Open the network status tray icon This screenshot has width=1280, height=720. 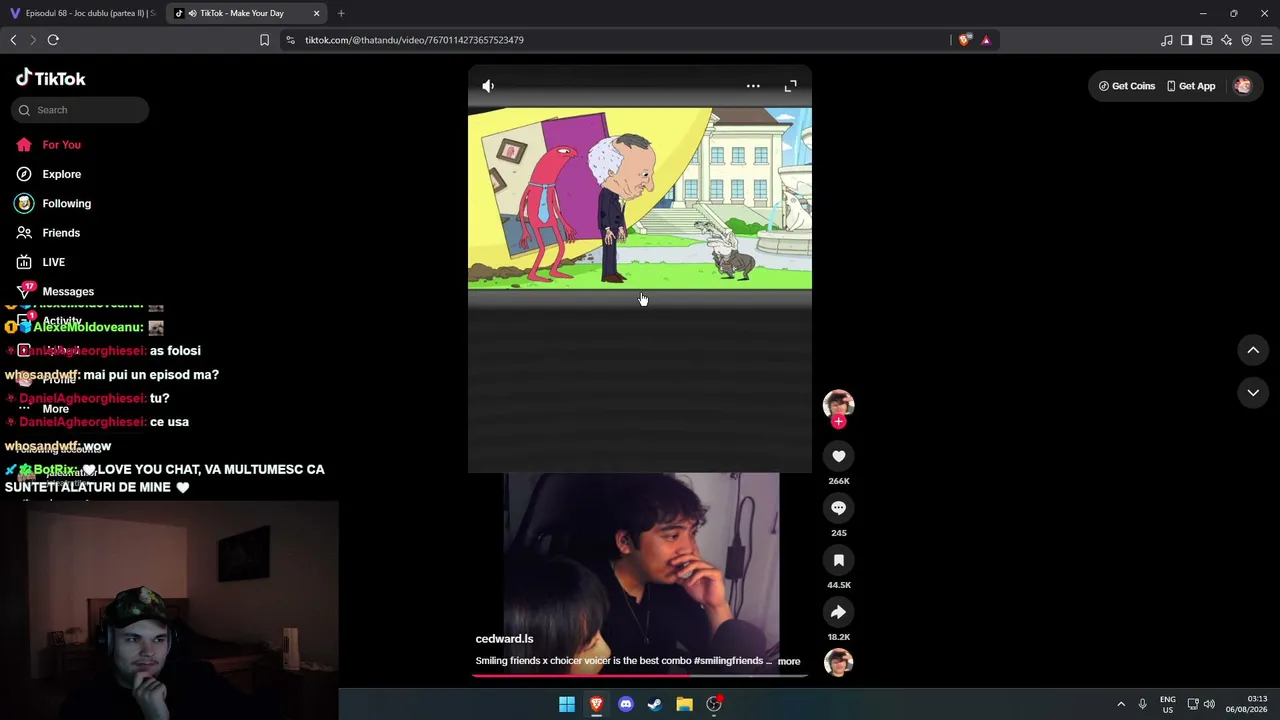(1193, 704)
